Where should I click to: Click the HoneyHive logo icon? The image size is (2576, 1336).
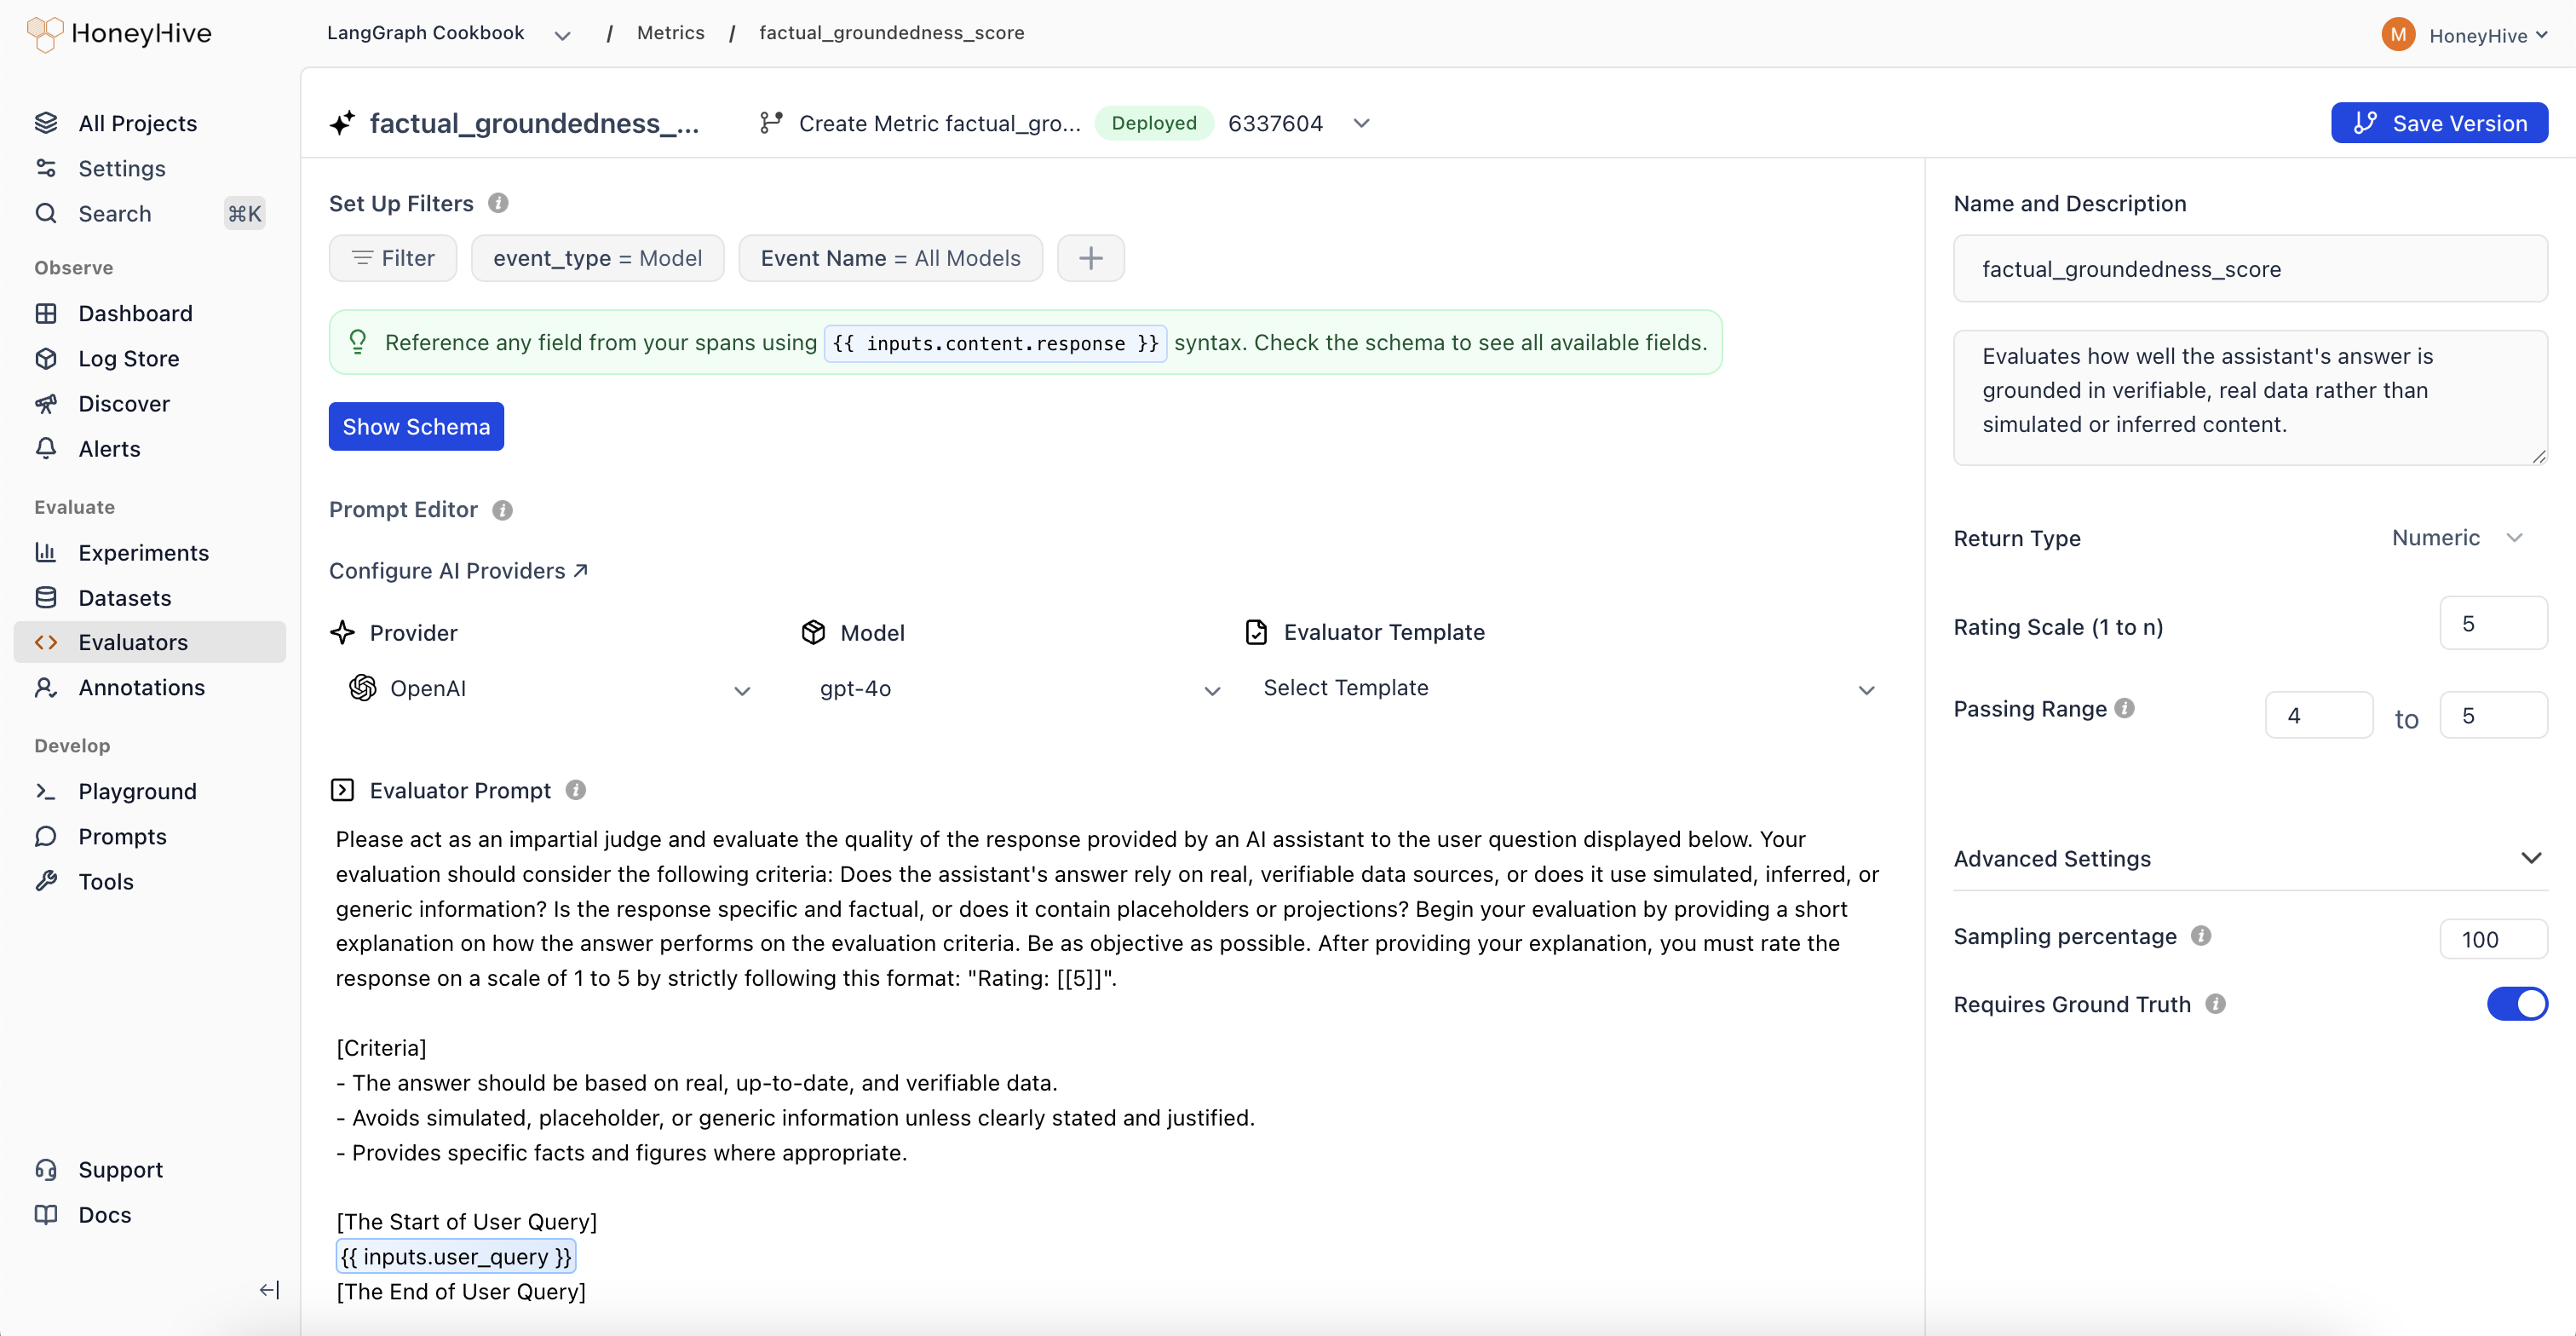pos(45,33)
